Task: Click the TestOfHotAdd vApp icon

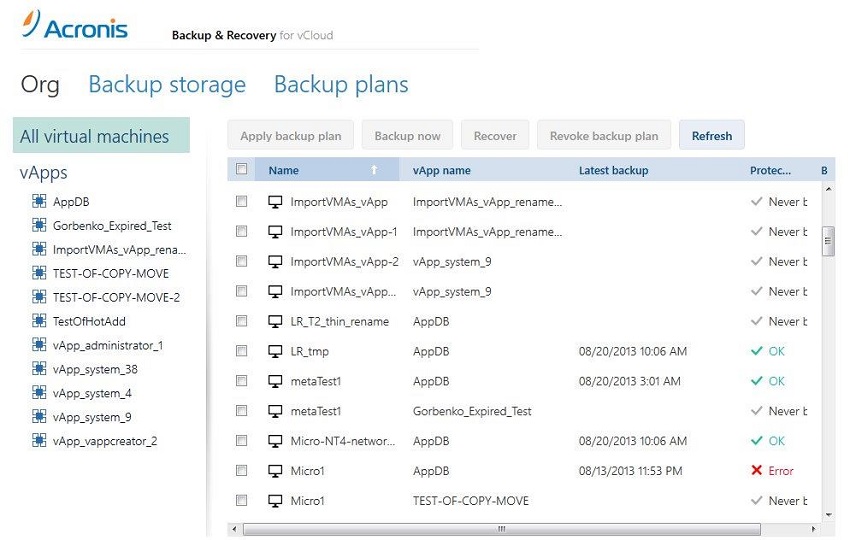Action: (39, 321)
